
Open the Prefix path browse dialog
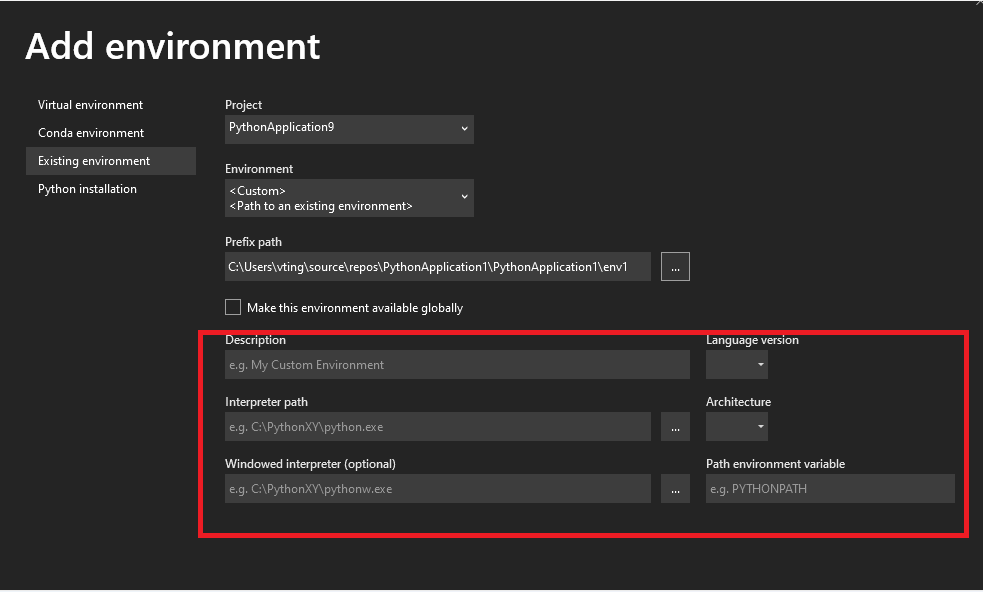[674, 266]
